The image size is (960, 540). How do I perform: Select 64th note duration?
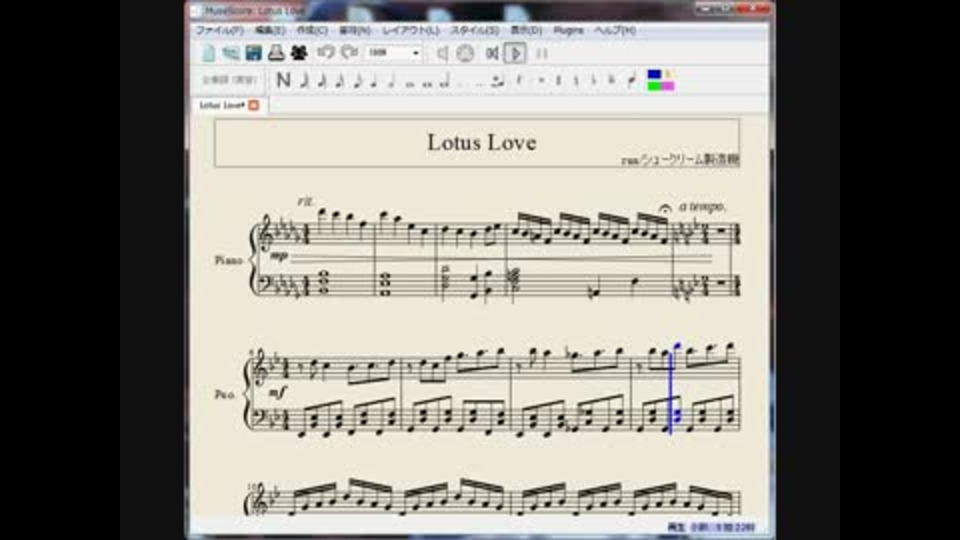click(x=304, y=80)
